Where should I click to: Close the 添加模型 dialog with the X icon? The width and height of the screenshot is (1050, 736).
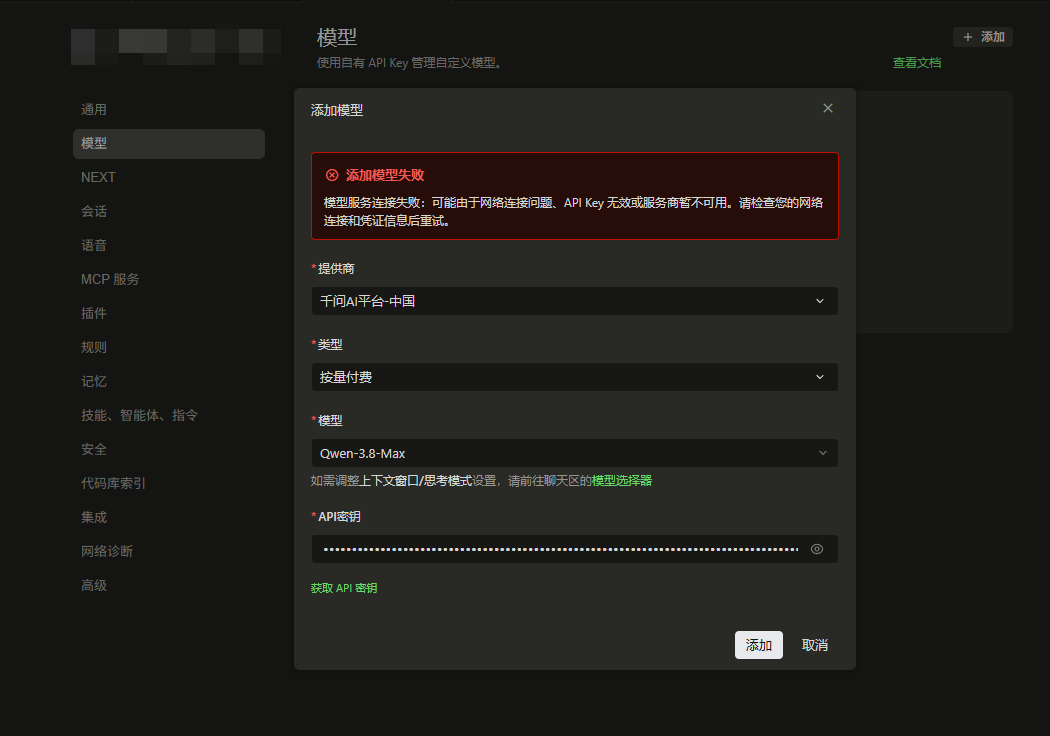point(828,108)
